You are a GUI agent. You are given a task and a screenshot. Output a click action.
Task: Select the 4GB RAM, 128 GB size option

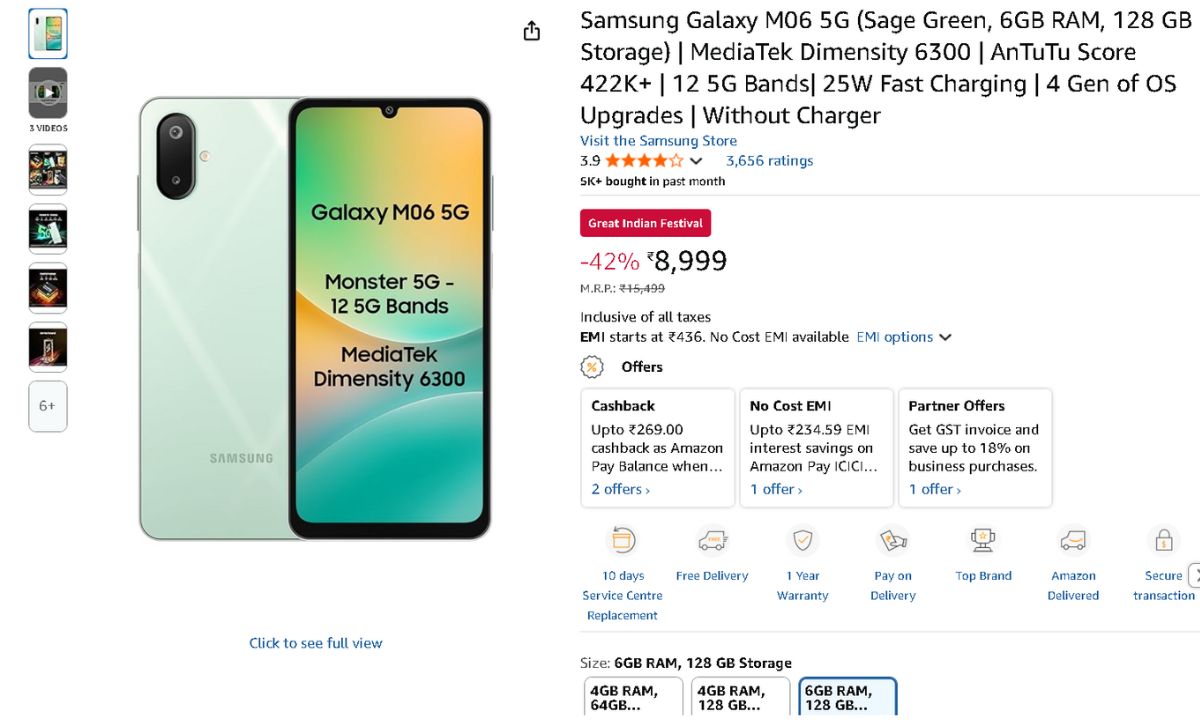click(x=741, y=697)
